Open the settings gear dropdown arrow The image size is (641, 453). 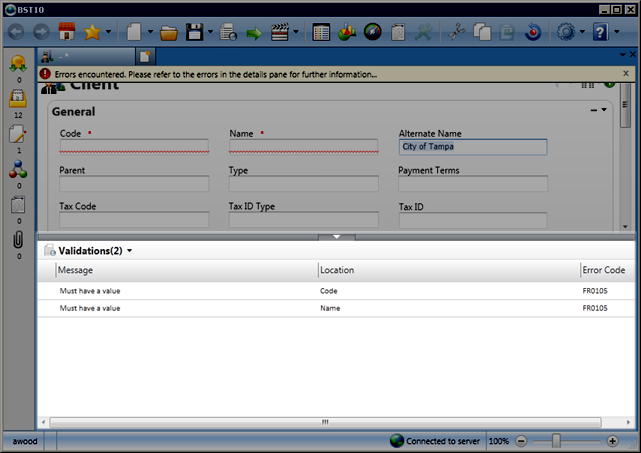[583, 32]
